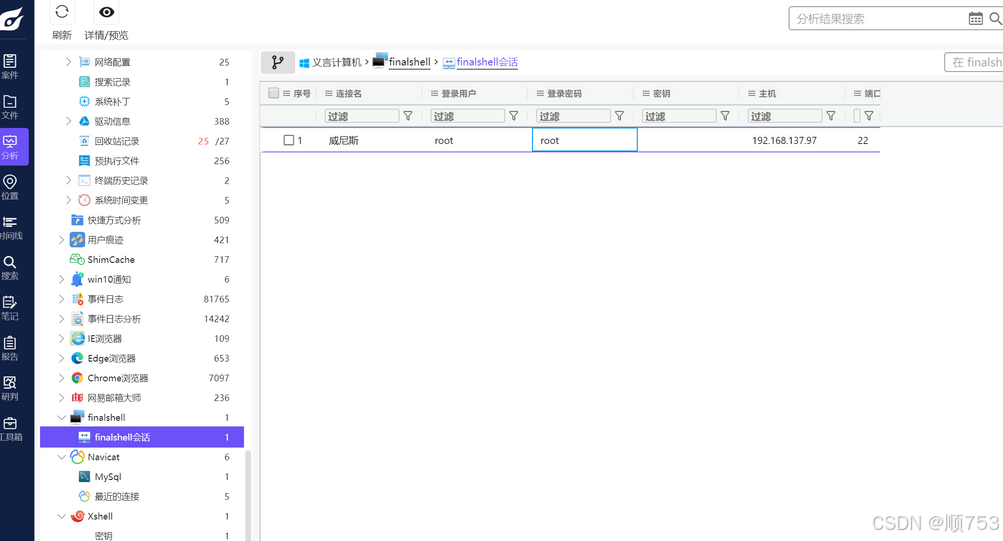
Task: Select the 分析 sidebar section
Action: pos(12,147)
